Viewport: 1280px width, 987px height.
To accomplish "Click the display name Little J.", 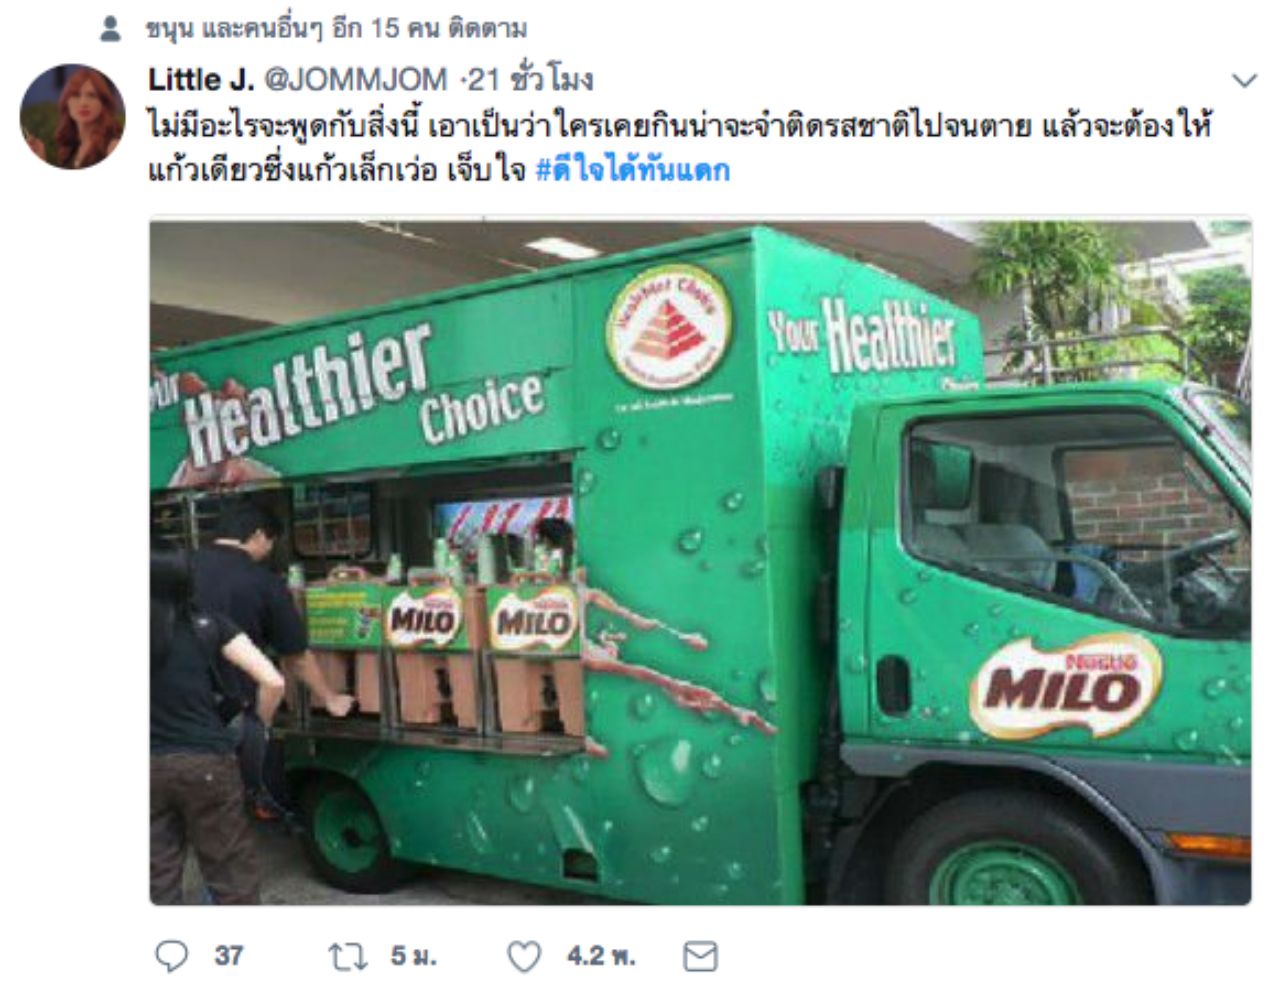I will coord(200,80).
